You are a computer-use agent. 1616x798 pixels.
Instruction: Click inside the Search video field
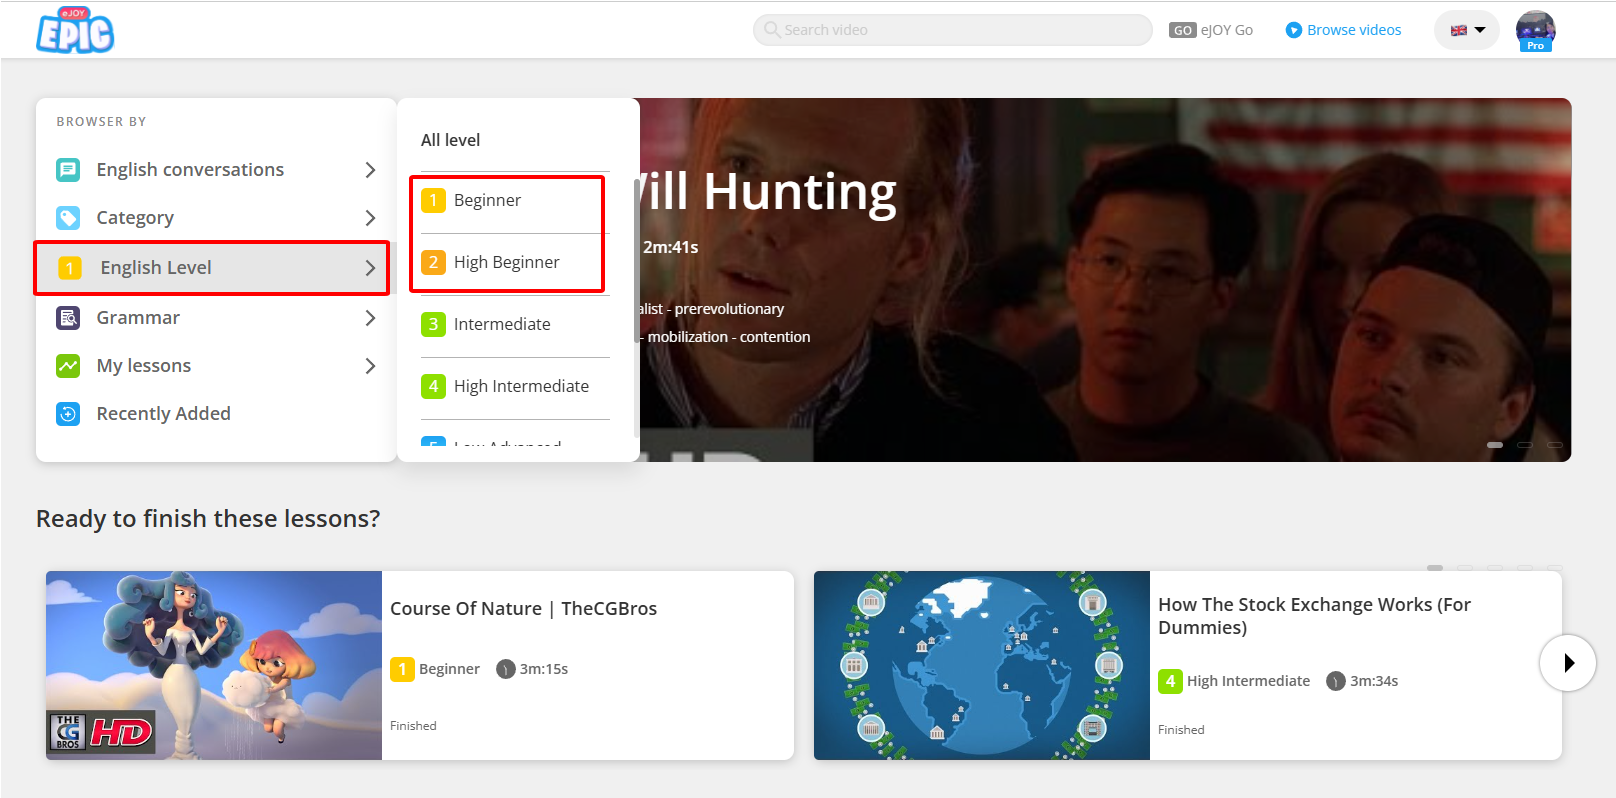(952, 30)
